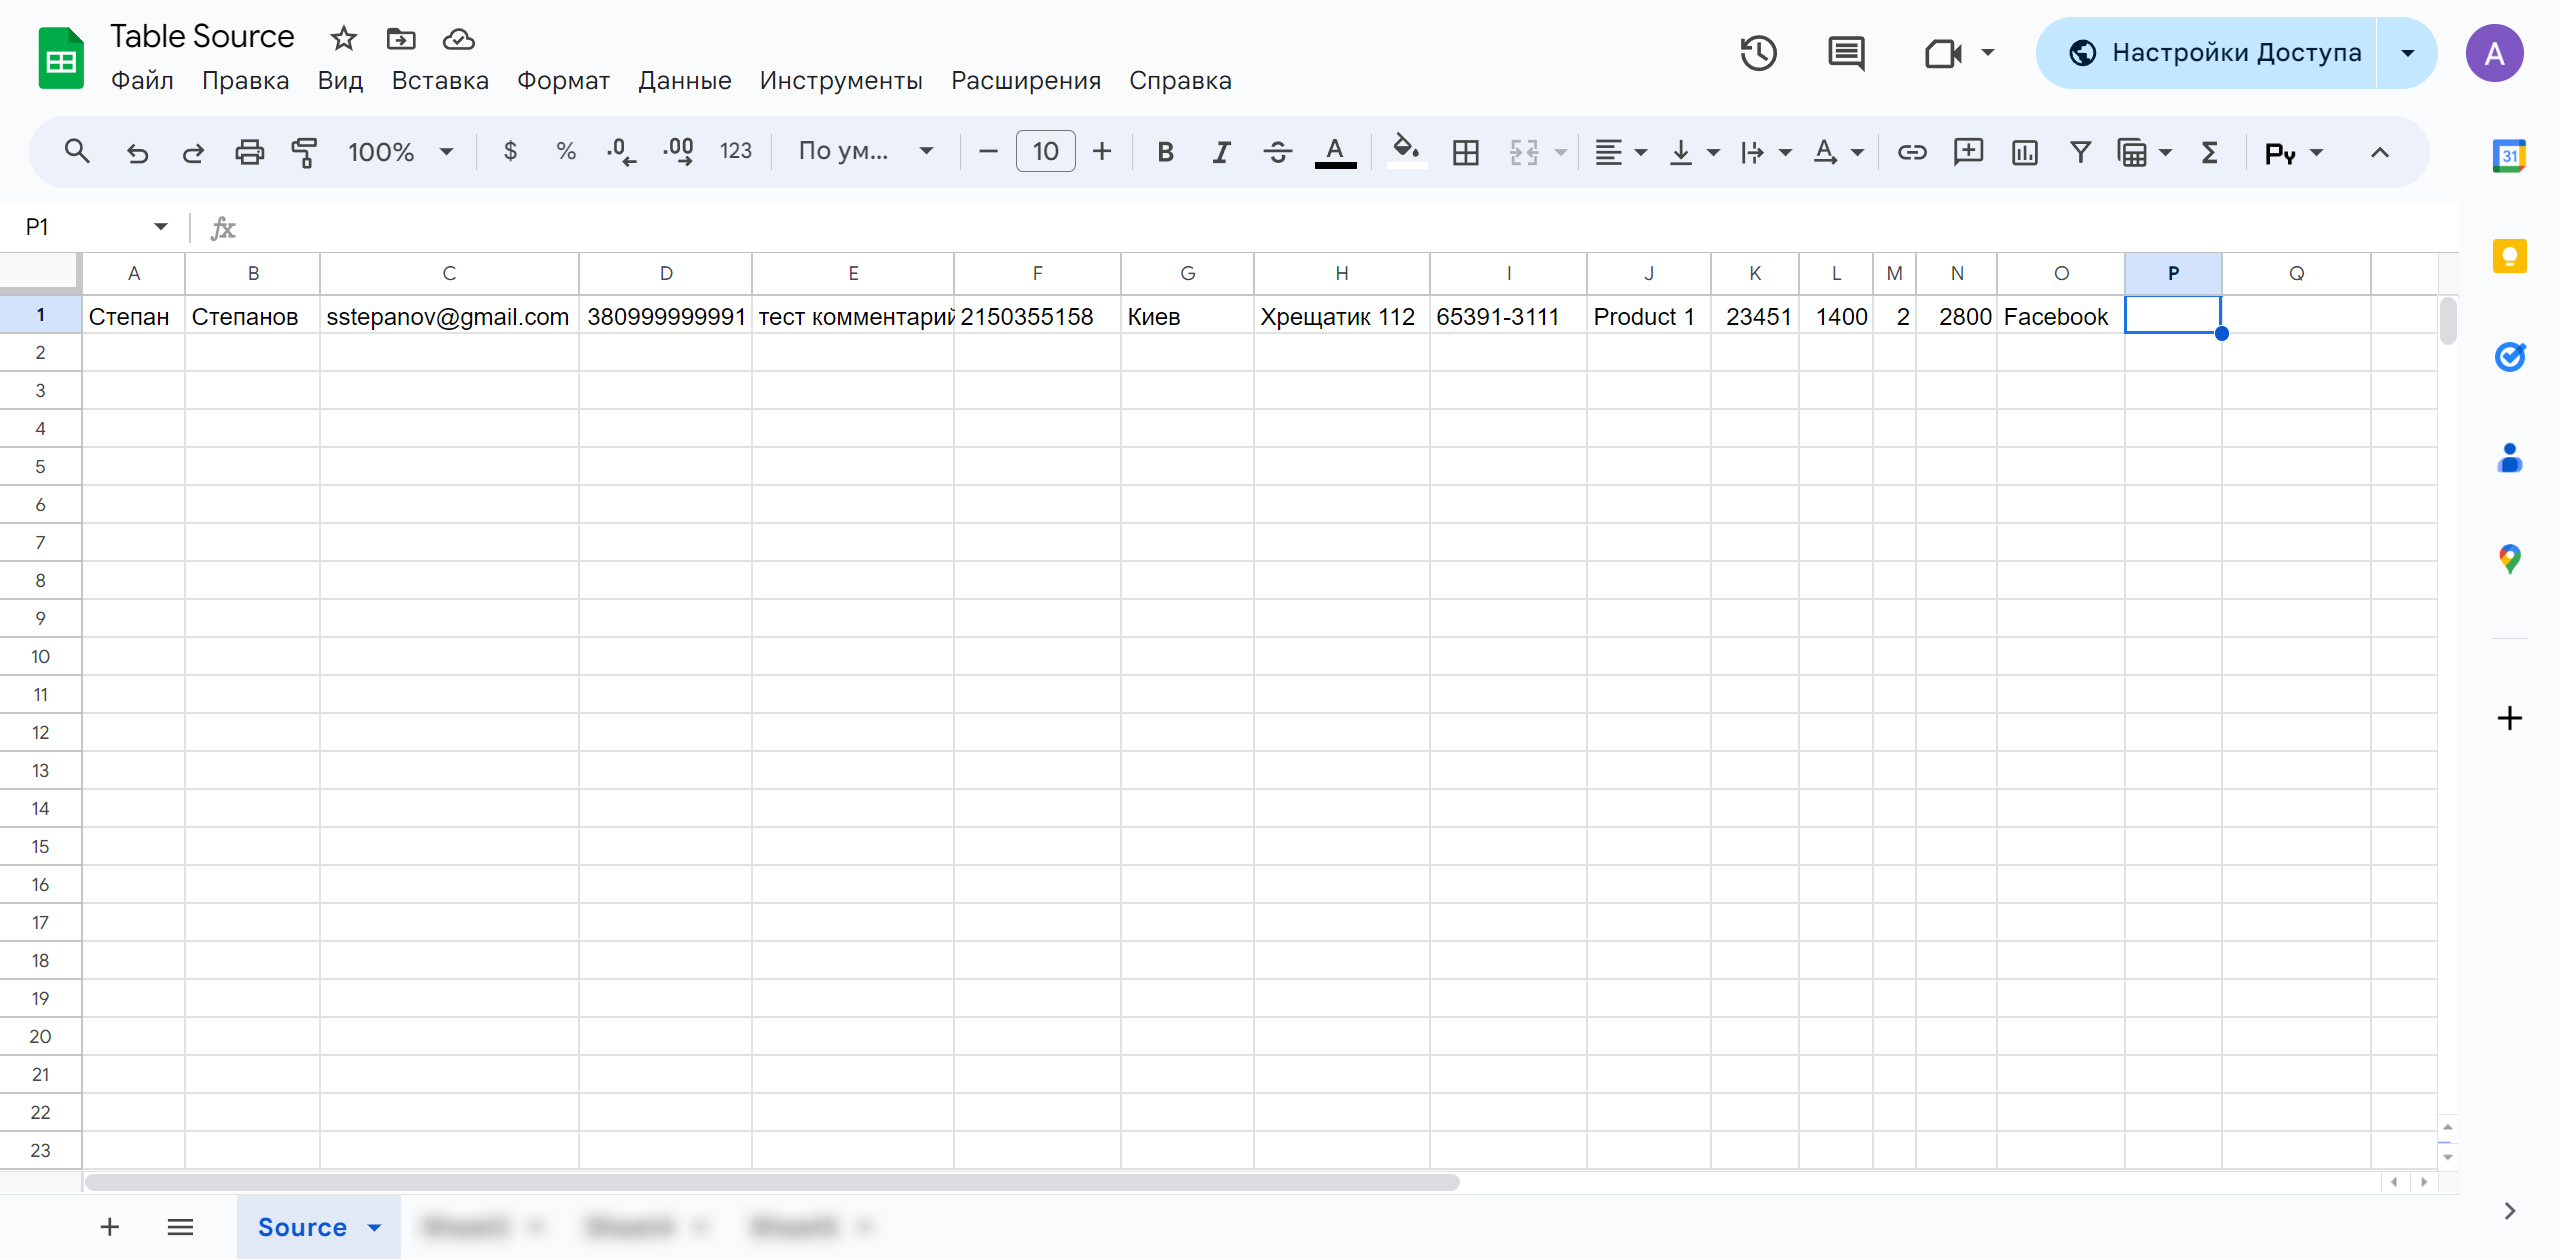Image resolution: width=2560 pixels, height=1260 pixels.
Task: Click the merge cells icon
Action: (x=1523, y=152)
